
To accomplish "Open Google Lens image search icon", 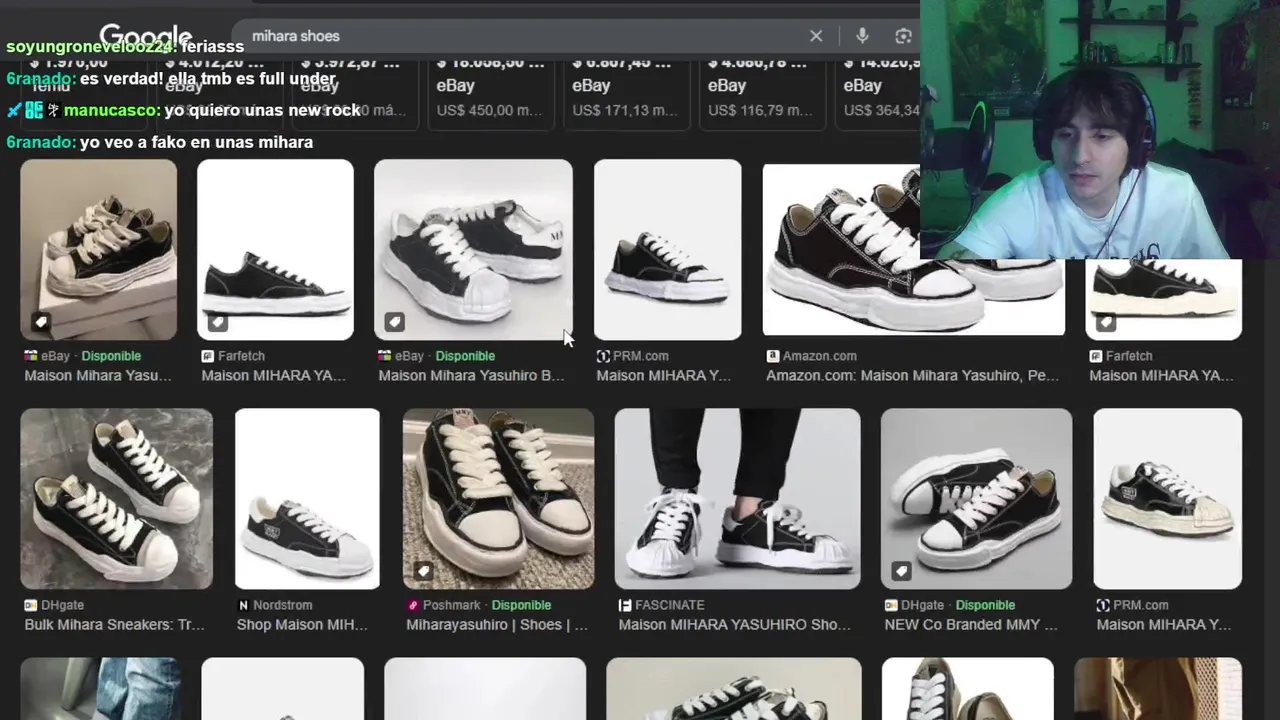I will (x=903, y=36).
